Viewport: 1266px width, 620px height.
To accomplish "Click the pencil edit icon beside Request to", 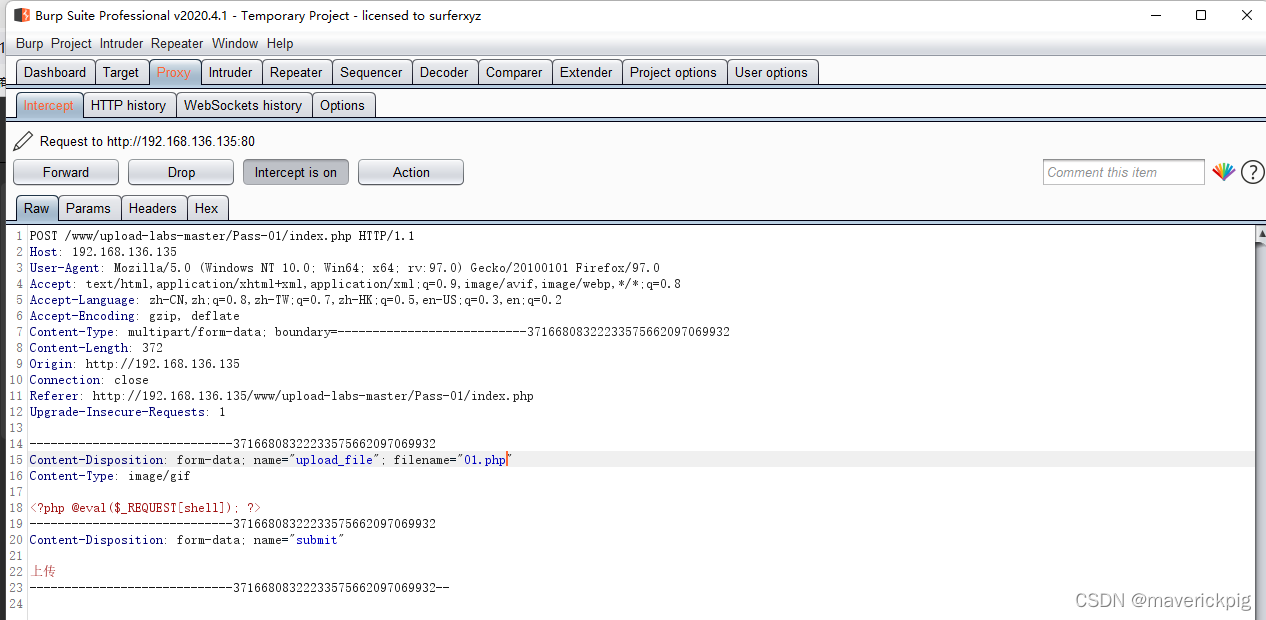I will [x=23, y=141].
